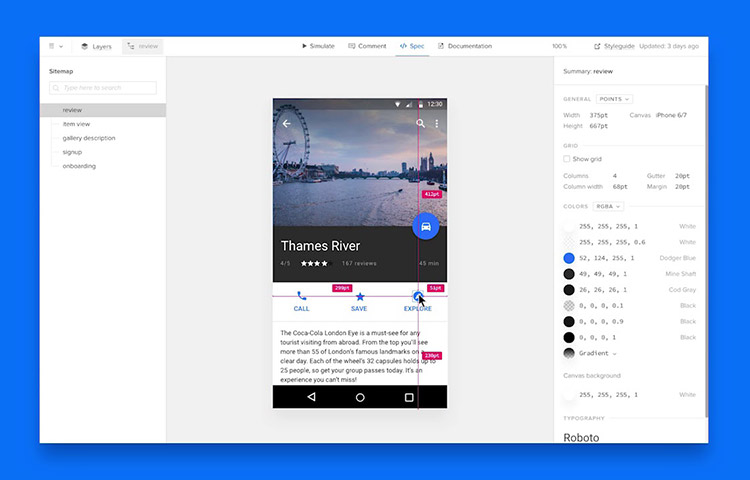Click the iPhone 6/7 canvas value
Image resolution: width=750 pixels, height=480 pixels.
coord(671,115)
